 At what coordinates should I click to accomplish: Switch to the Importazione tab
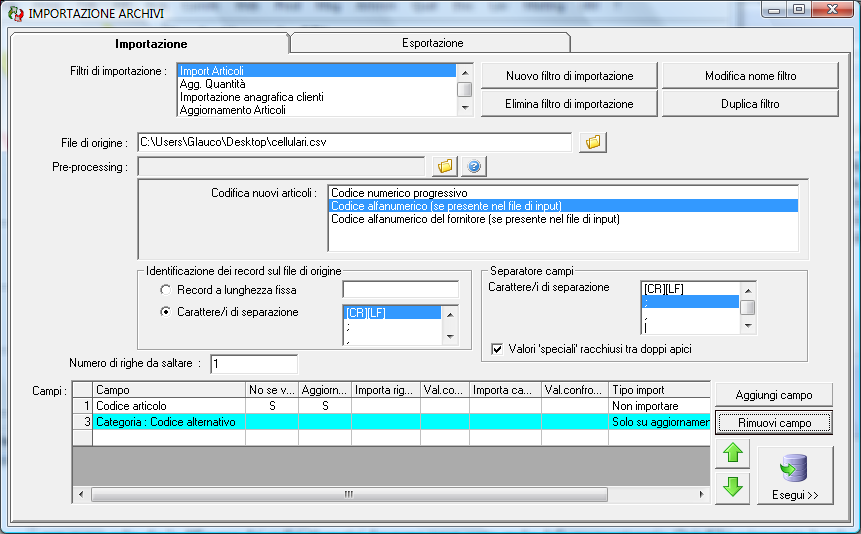[151, 44]
